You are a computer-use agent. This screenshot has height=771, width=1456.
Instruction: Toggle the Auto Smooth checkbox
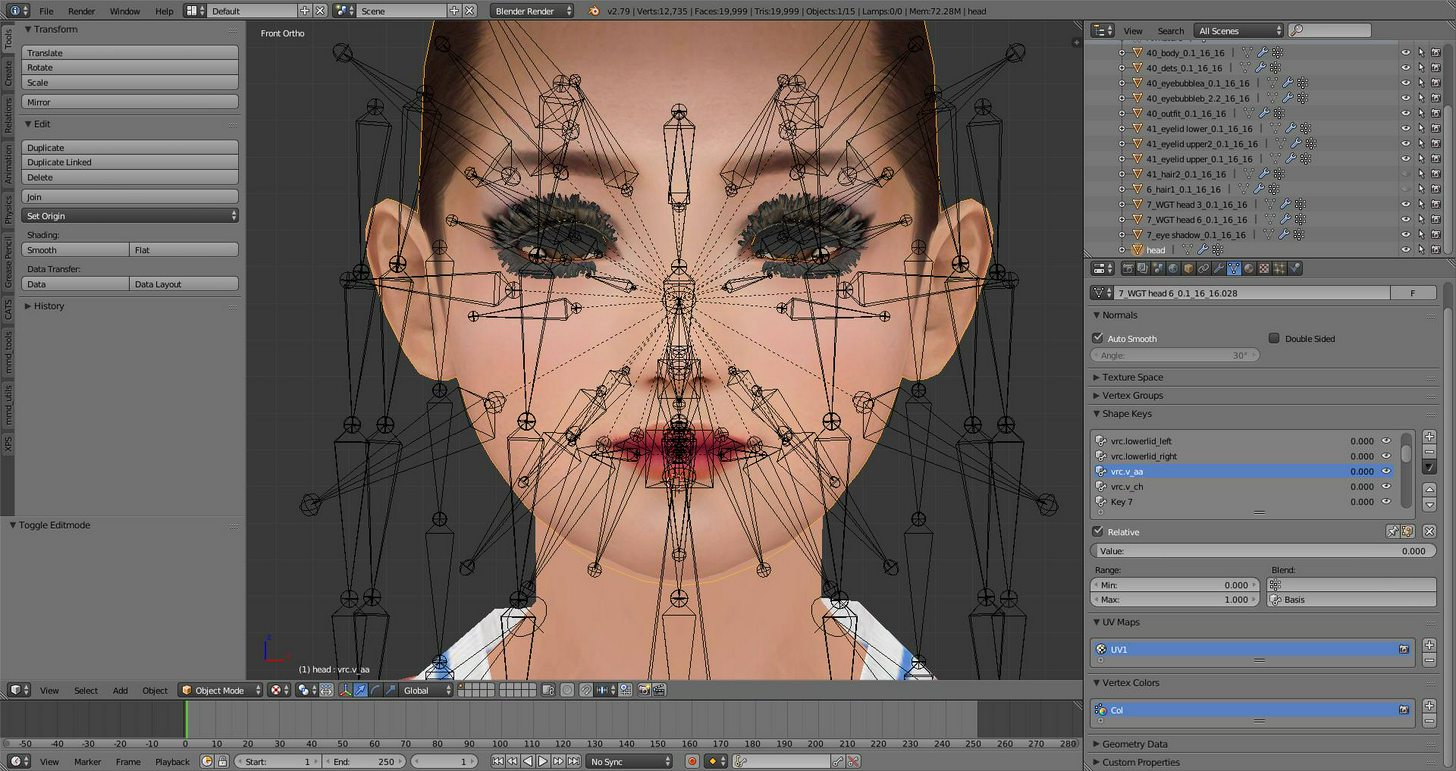pyautogui.click(x=1098, y=338)
